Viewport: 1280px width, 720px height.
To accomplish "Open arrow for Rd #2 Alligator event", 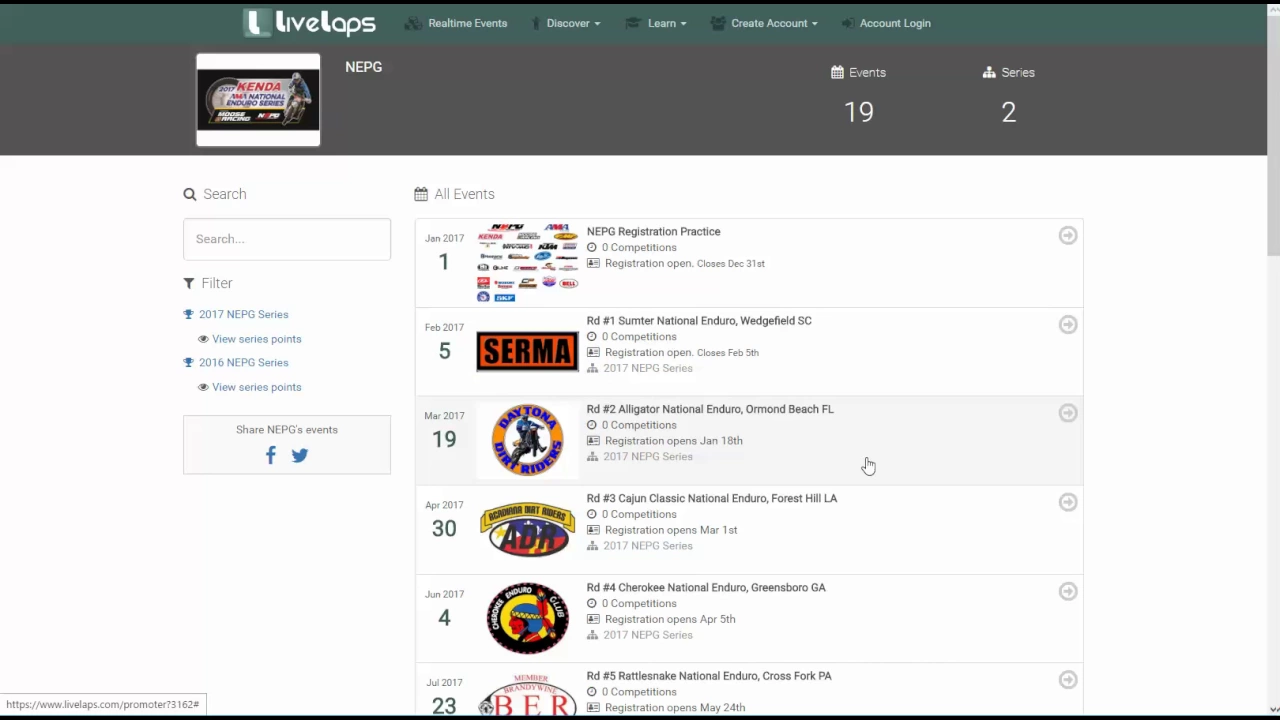I will [1068, 413].
